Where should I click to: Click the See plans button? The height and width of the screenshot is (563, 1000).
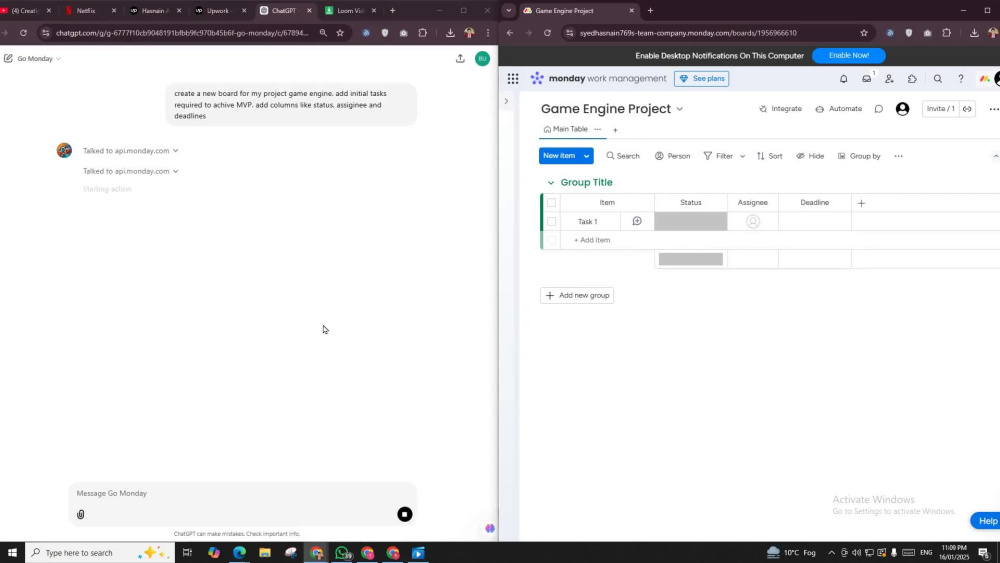[x=702, y=78]
